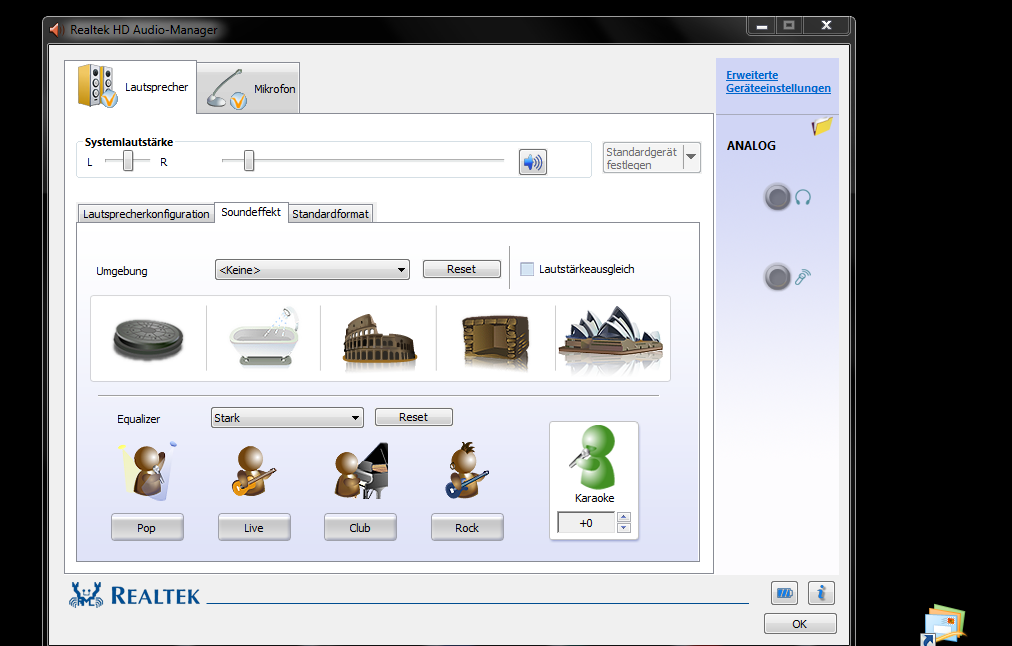Reset the Umgebung environment setting
This screenshot has height=646, width=1012.
click(461, 269)
